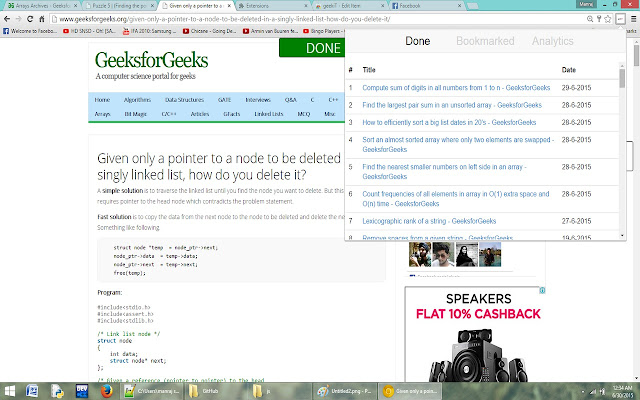The width and height of the screenshot is (640, 400).
Task: Open the Chicane - Going Deep bookmark
Action: tap(209, 31)
